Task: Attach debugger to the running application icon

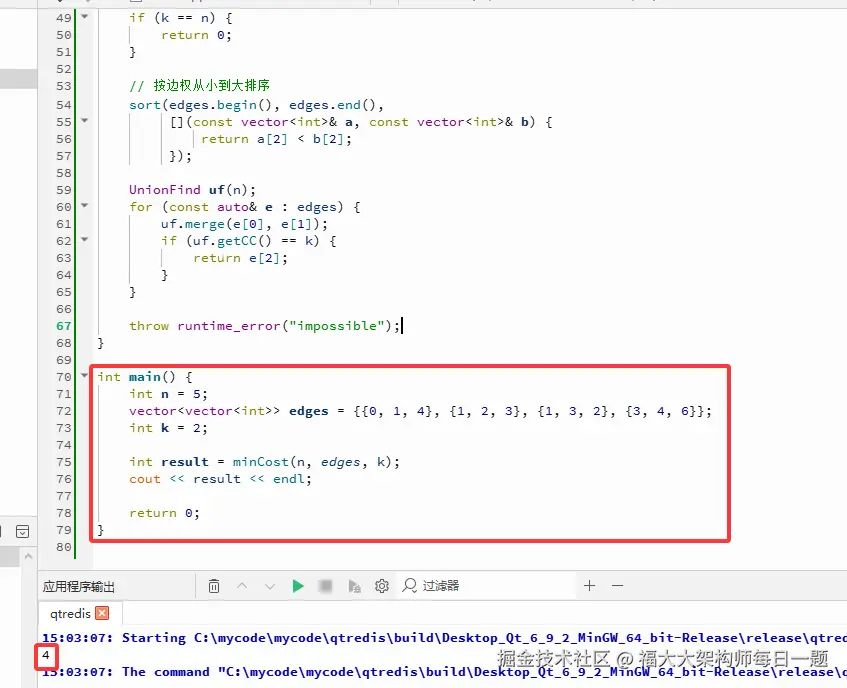Action: [354, 586]
